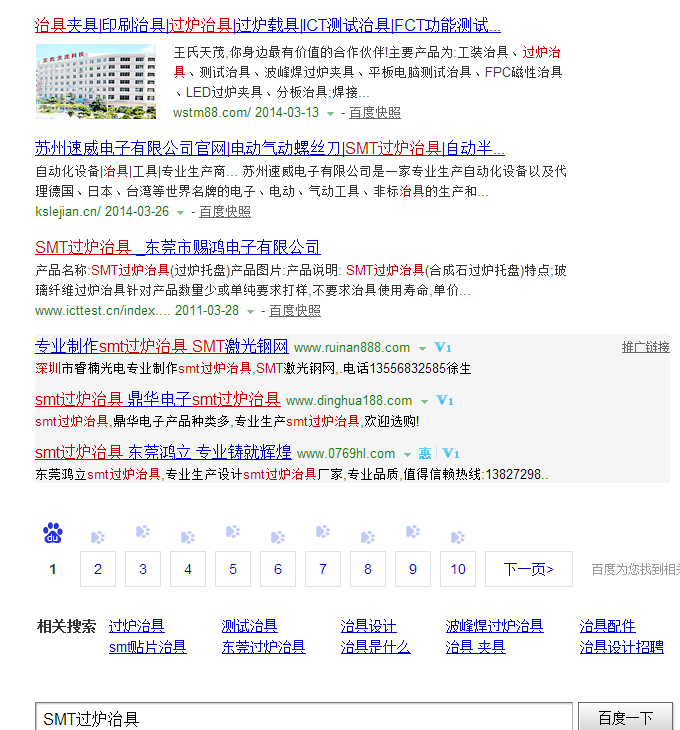Open related search 东莞过炉治具
Image resolution: width=680 pixels, height=730 pixels.
click(263, 647)
